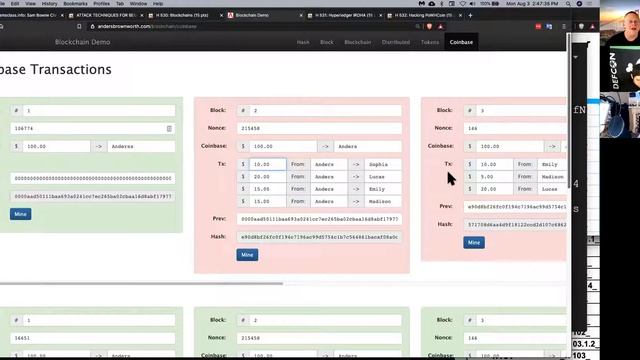Open the Bookmarks menu
The image size is (640, 360).
[x=75, y=4]
